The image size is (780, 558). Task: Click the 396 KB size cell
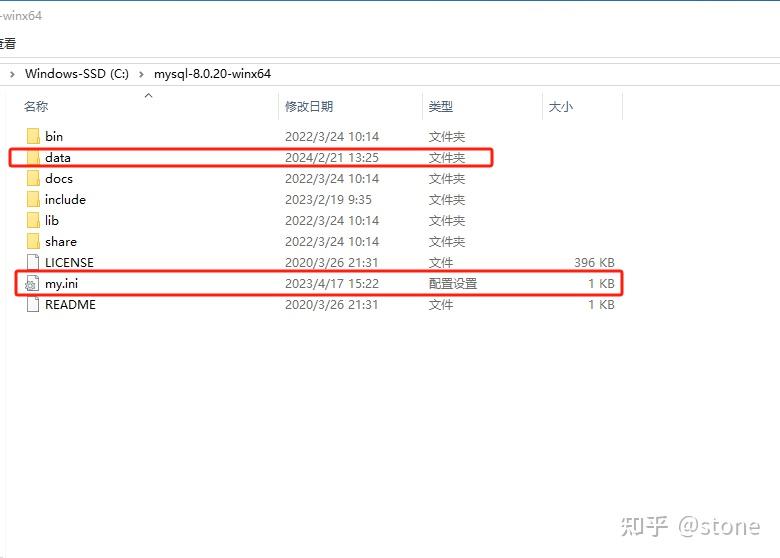594,263
